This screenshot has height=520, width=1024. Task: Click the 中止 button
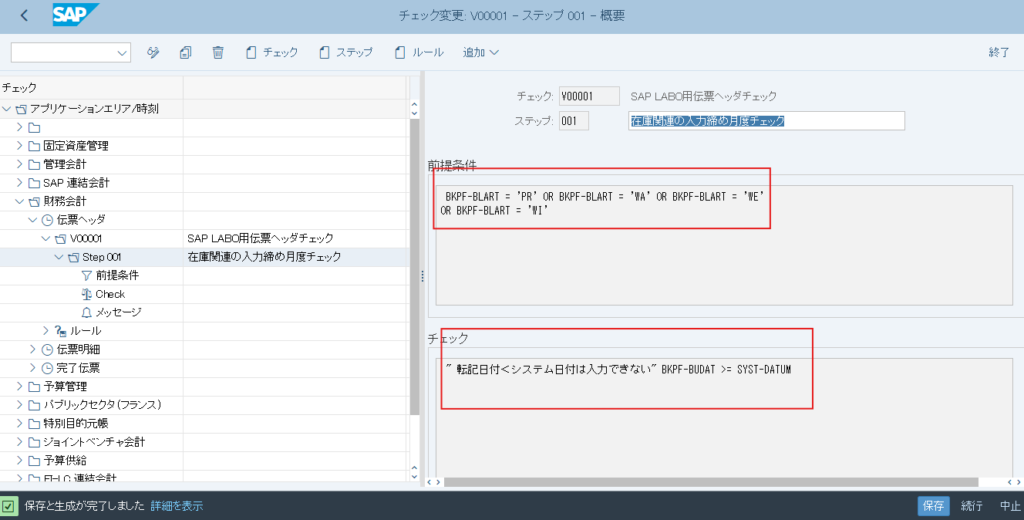tap(1010, 506)
